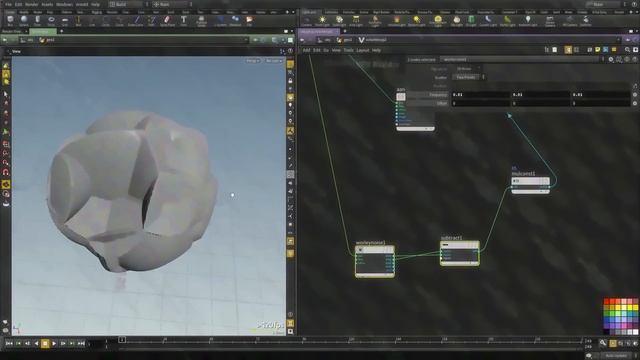Image resolution: width=640 pixels, height=360 pixels.
Task: Add a Portal Light from shelf
Action: coord(507,20)
